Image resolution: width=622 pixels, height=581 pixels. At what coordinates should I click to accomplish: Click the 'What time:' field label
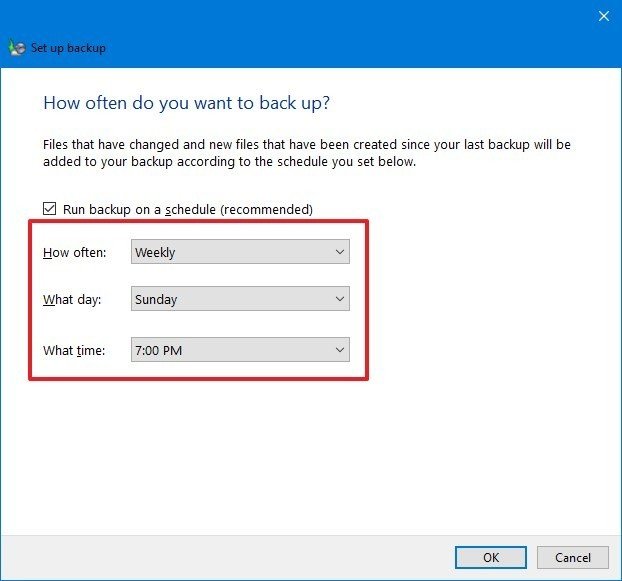point(73,350)
